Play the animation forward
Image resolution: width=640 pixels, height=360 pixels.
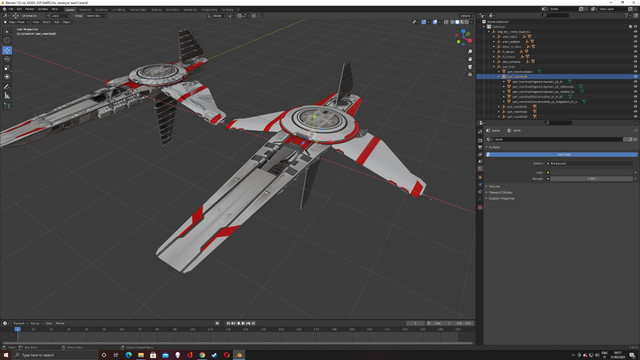coord(243,323)
